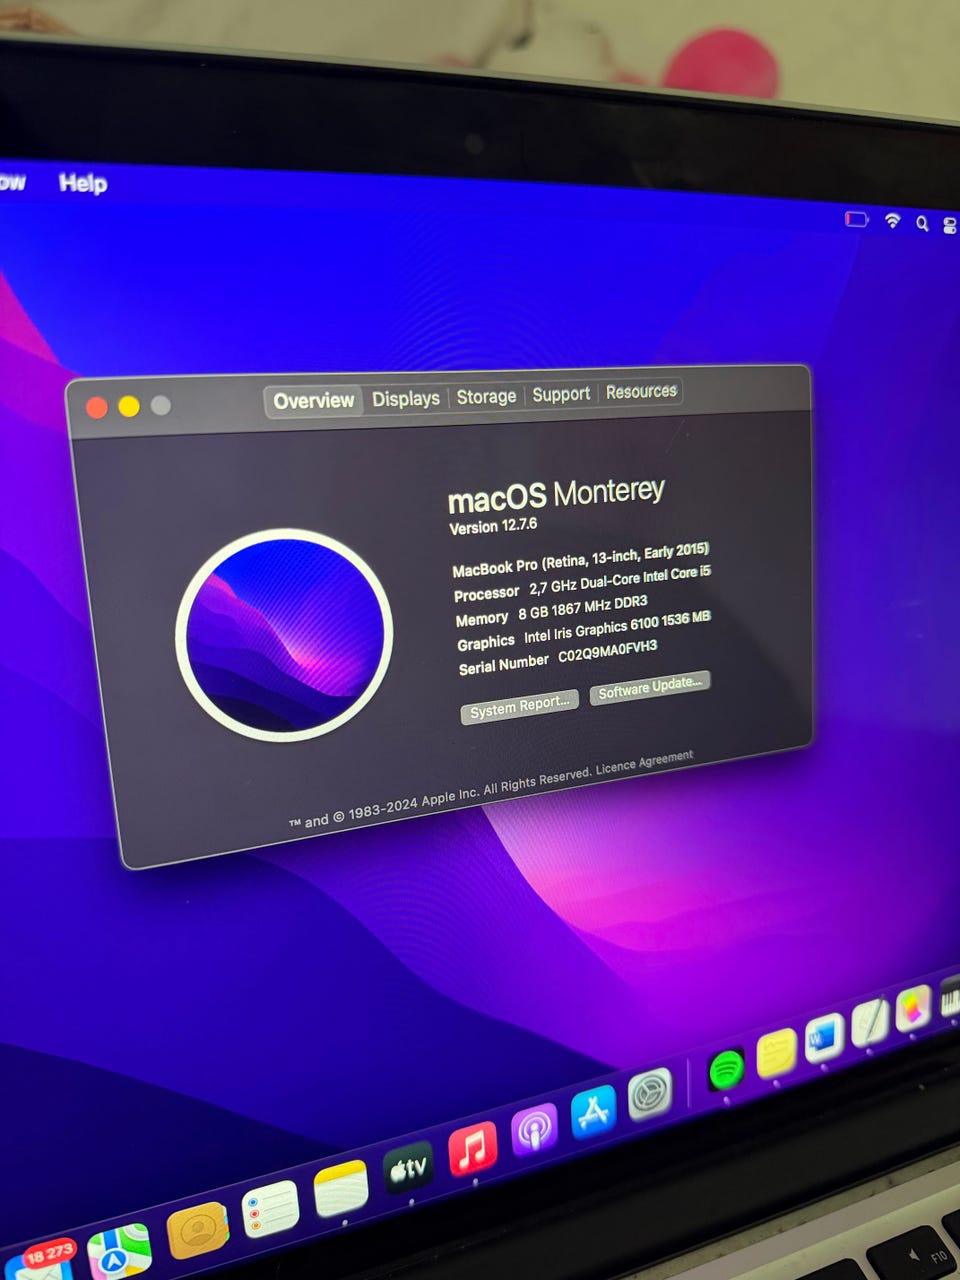Go to the Resources tab
The height and width of the screenshot is (1280, 960).
(x=641, y=392)
